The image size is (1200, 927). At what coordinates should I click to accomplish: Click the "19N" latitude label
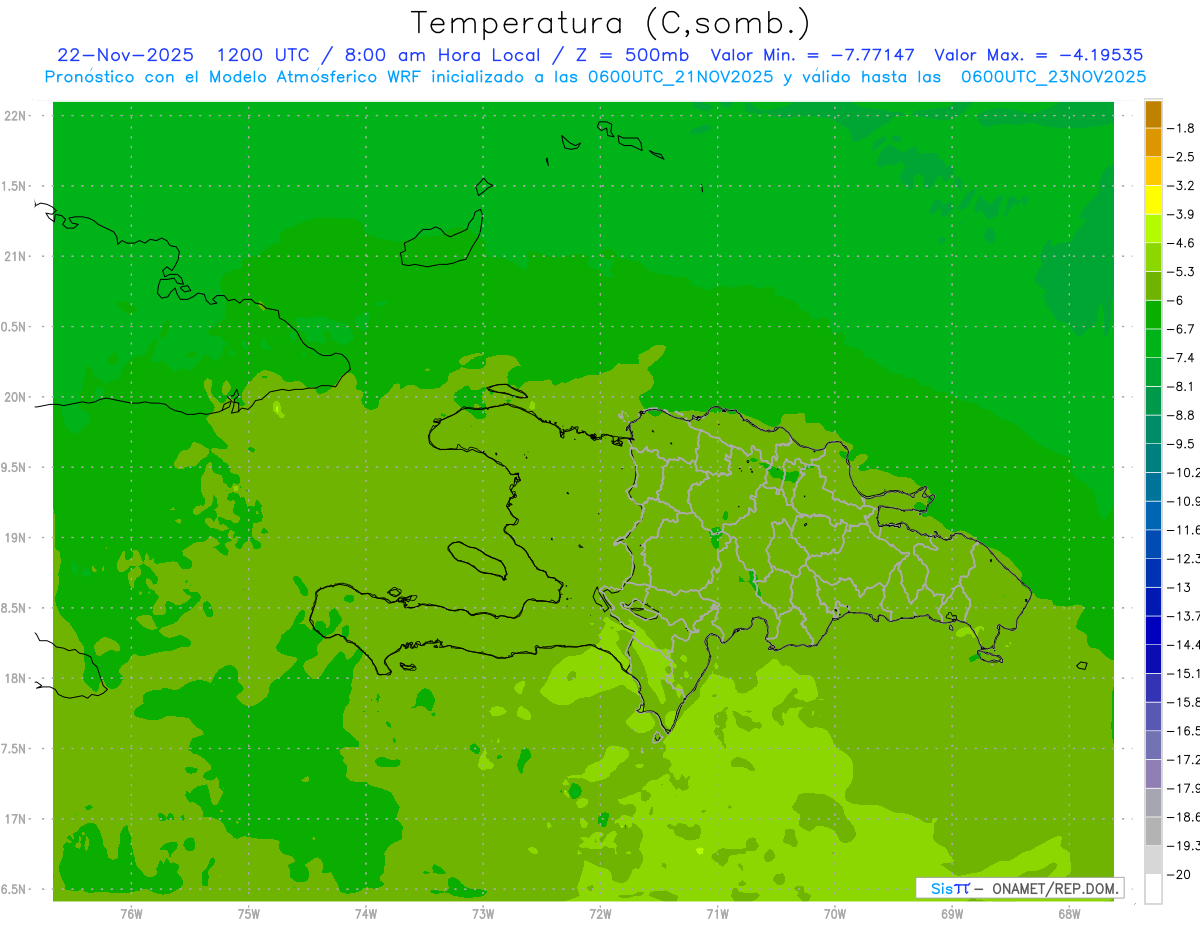click(x=17, y=538)
